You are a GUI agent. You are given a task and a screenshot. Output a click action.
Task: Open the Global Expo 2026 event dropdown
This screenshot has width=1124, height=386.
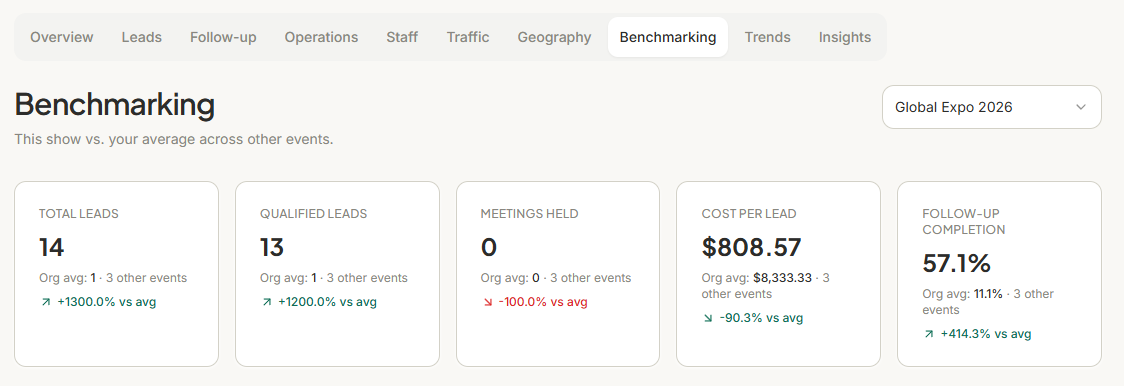(x=991, y=107)
